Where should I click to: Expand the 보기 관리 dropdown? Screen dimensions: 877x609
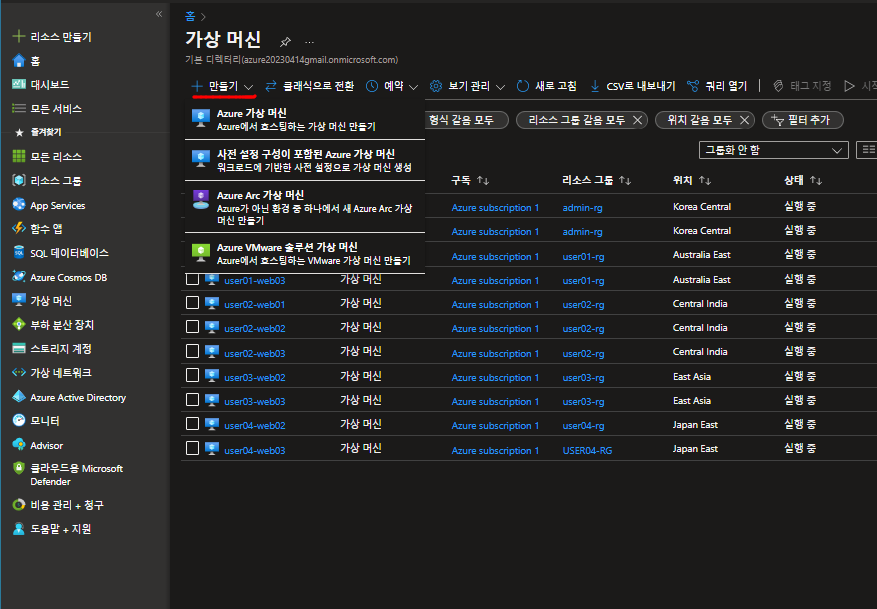(x=468, y=86)
